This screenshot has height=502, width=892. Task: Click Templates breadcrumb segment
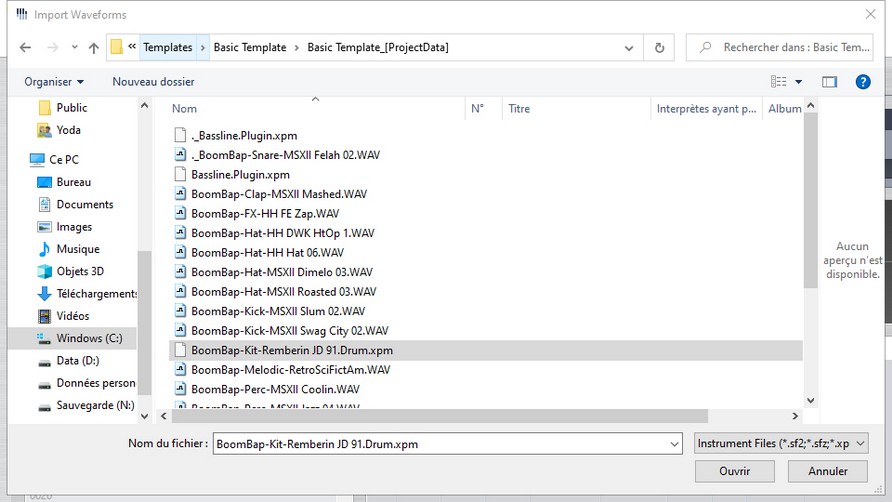(x=168, y=47)
